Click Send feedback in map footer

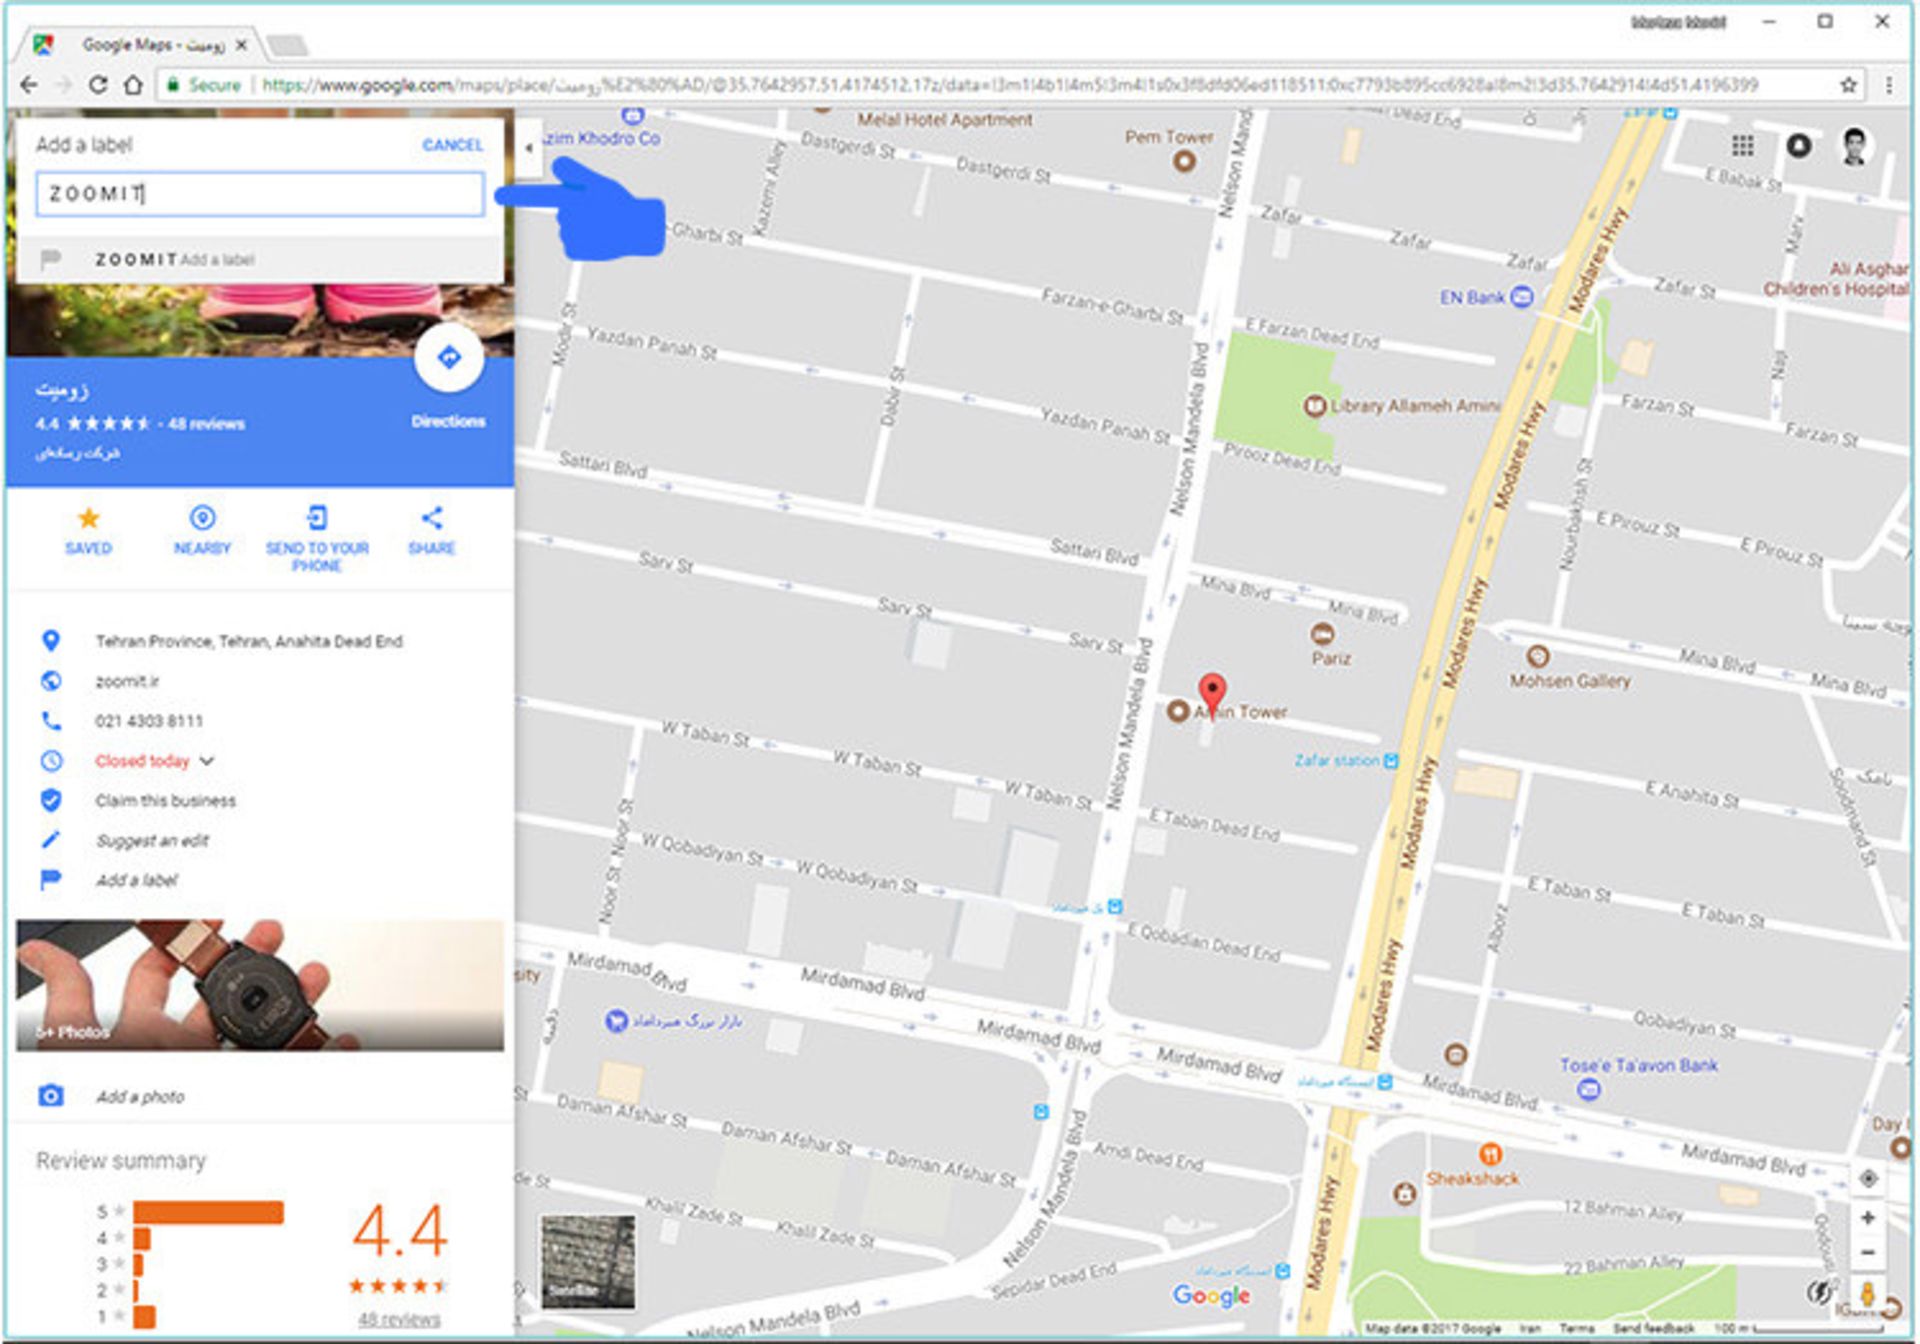point(1653,1328)
